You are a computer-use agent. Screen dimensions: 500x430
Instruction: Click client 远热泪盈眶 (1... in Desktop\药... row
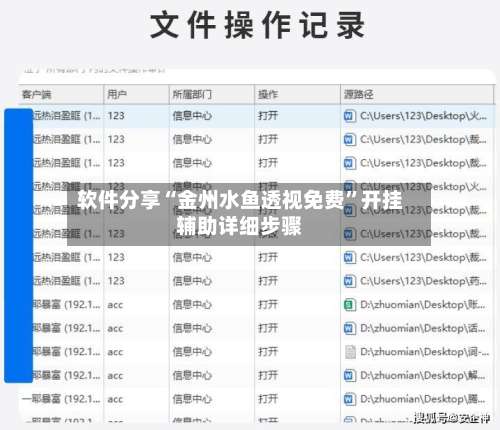click(x=66, y=281)
